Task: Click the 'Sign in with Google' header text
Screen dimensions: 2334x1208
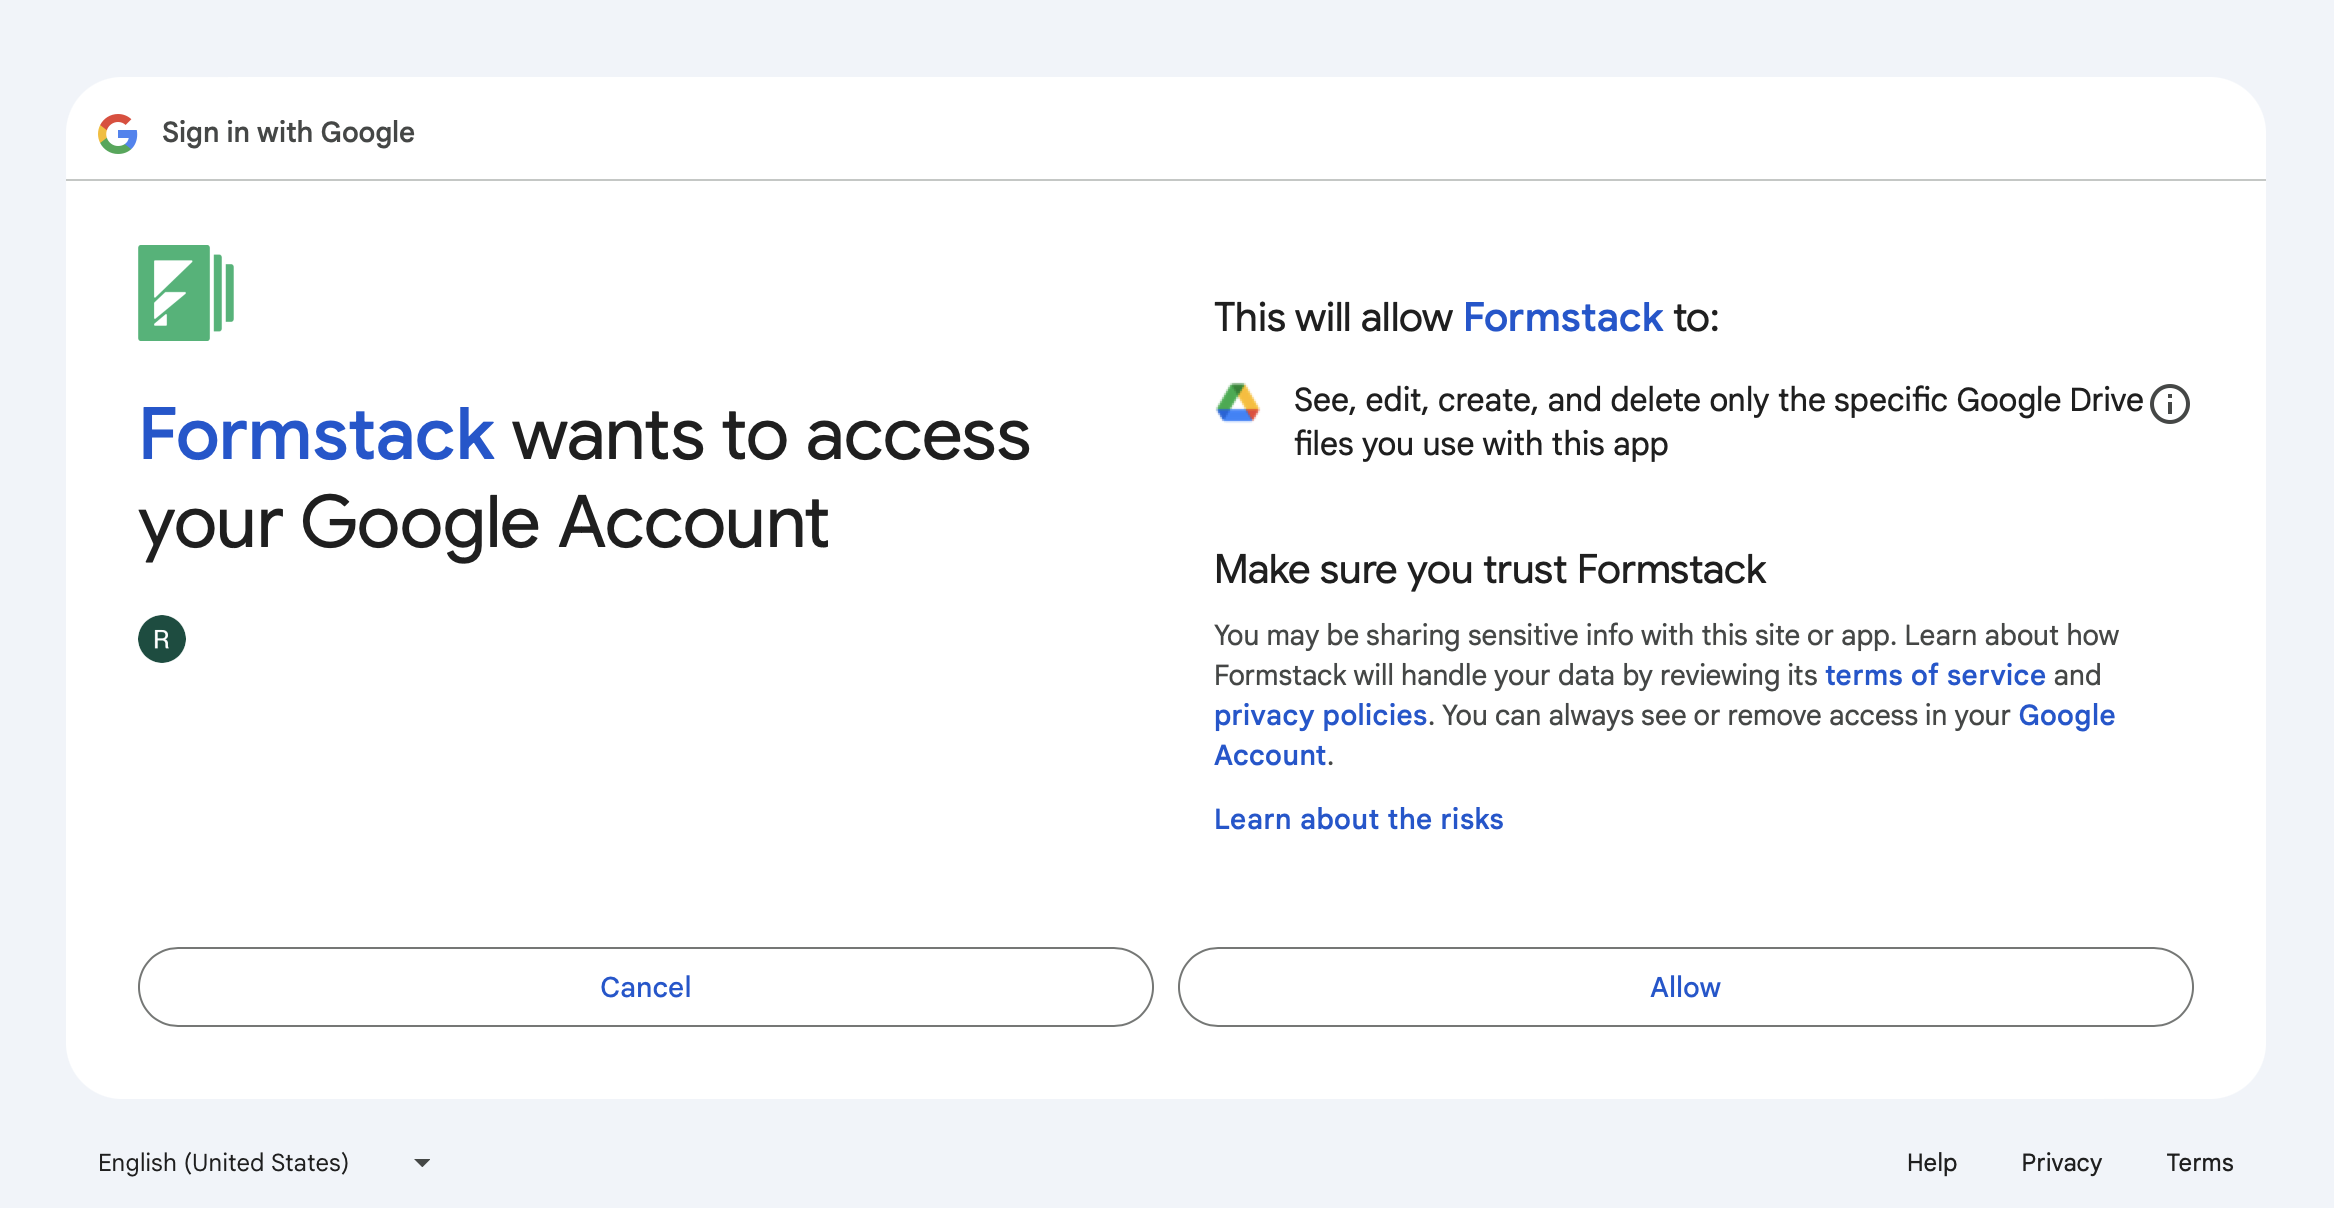Action: 288,132
